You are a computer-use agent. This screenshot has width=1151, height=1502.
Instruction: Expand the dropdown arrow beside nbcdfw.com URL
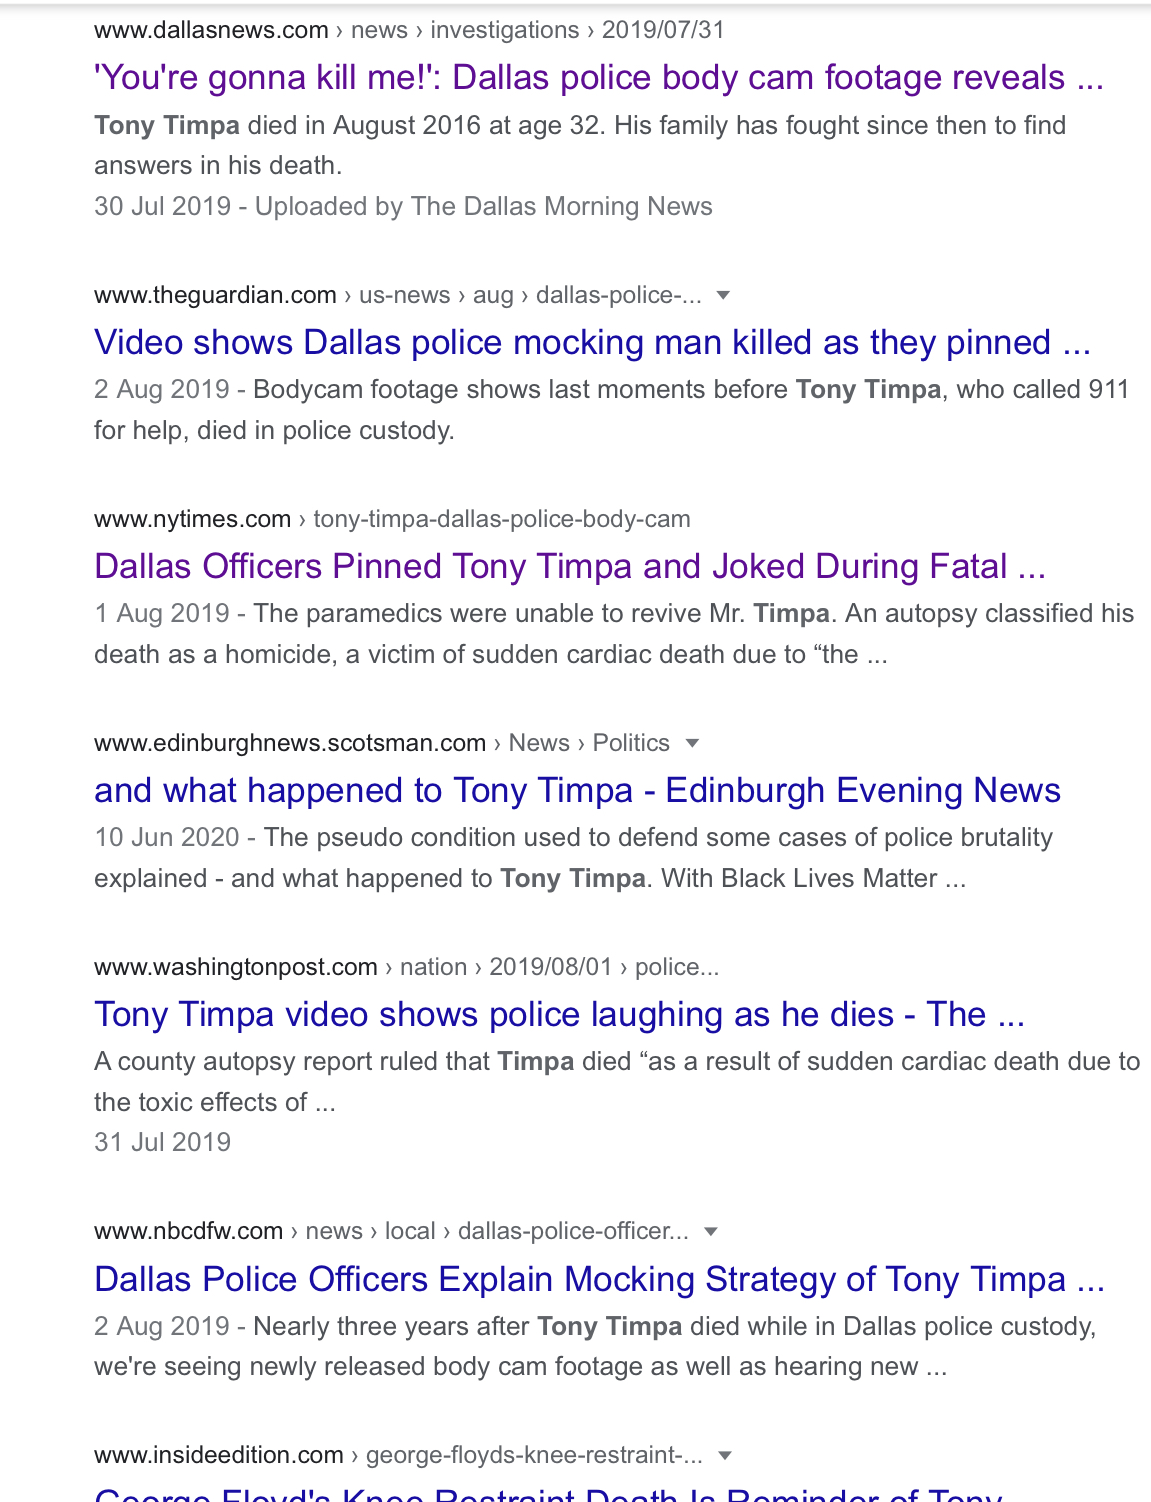coord(711,1231)
